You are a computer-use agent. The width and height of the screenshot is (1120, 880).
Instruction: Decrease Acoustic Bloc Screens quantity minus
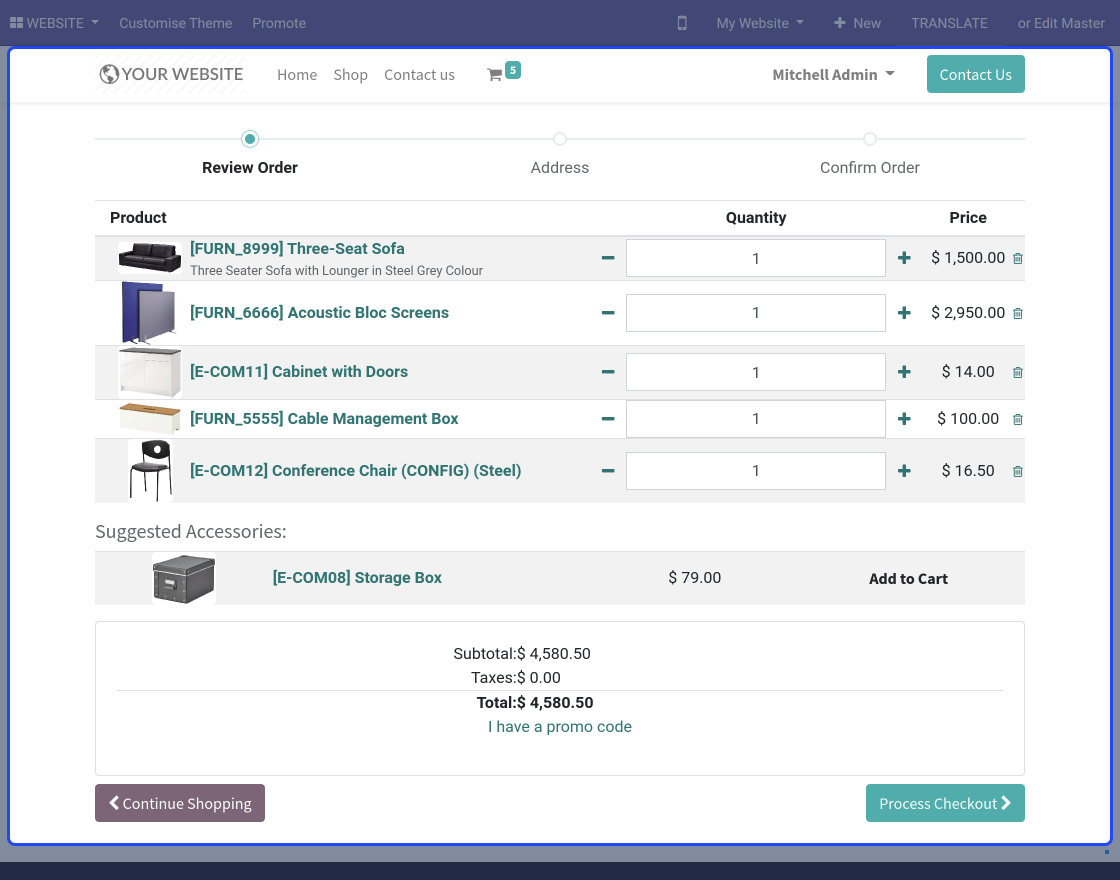608,313
